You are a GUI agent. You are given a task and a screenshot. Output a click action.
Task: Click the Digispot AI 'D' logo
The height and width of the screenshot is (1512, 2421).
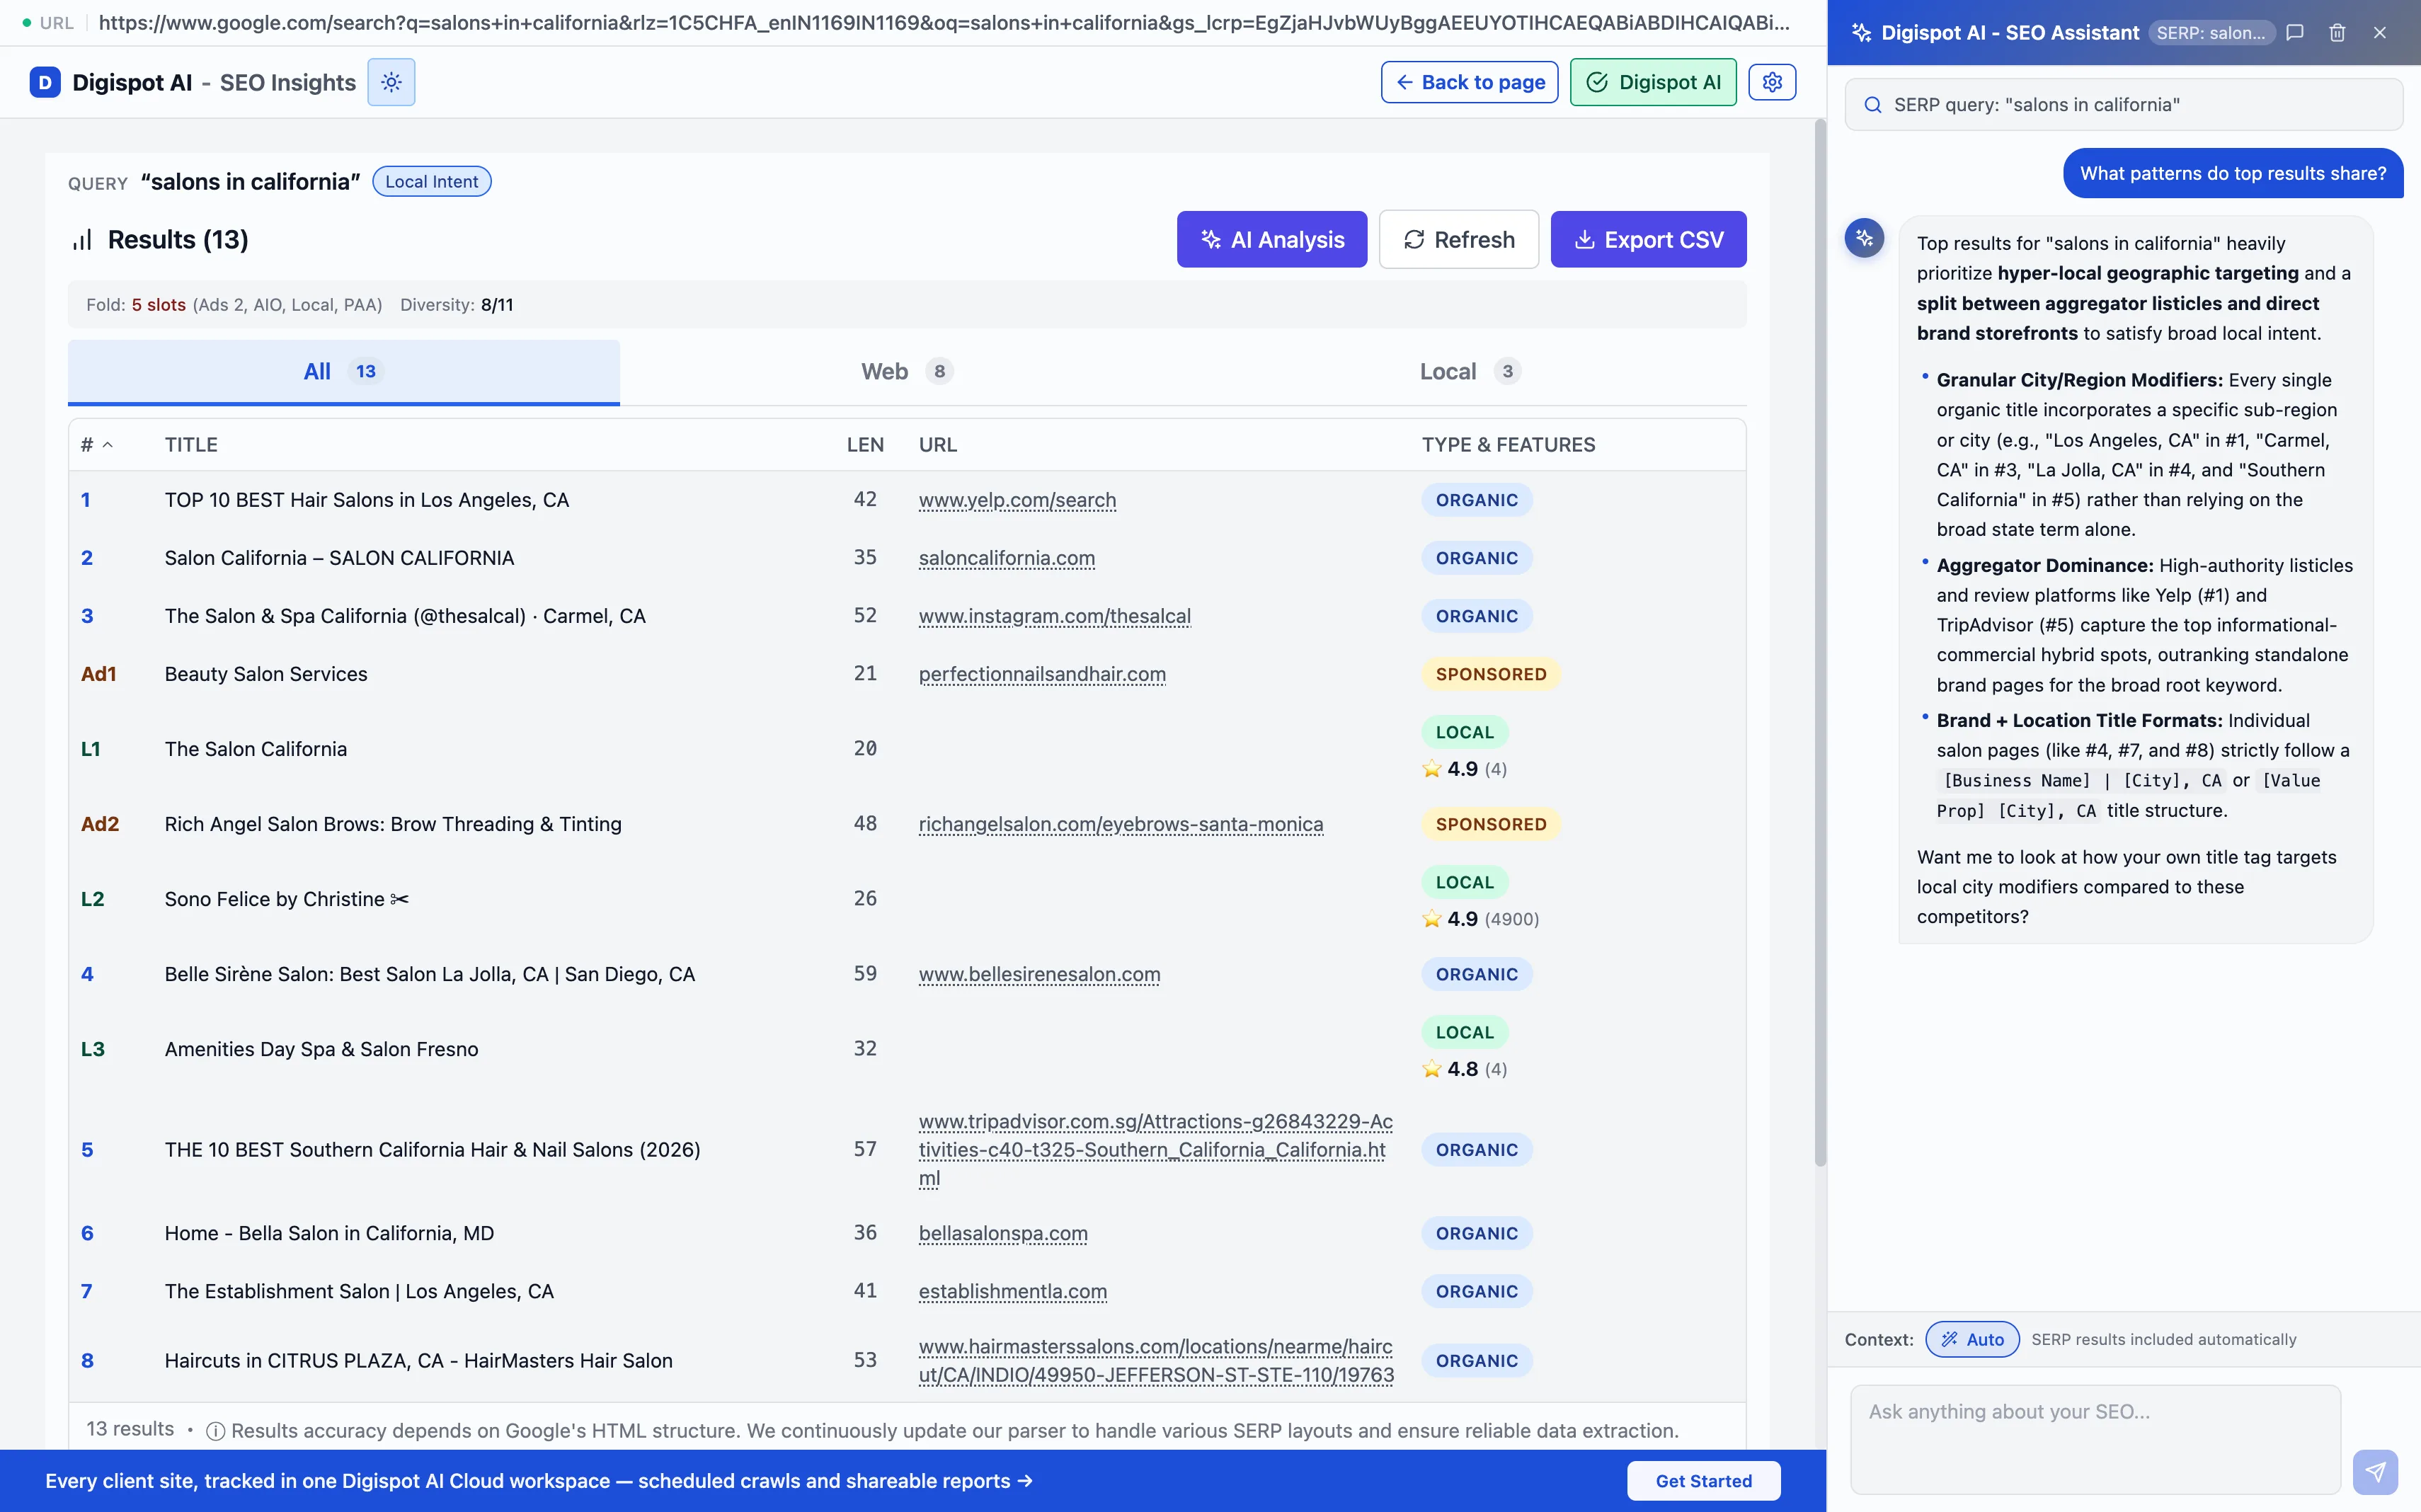click(45, 82)
